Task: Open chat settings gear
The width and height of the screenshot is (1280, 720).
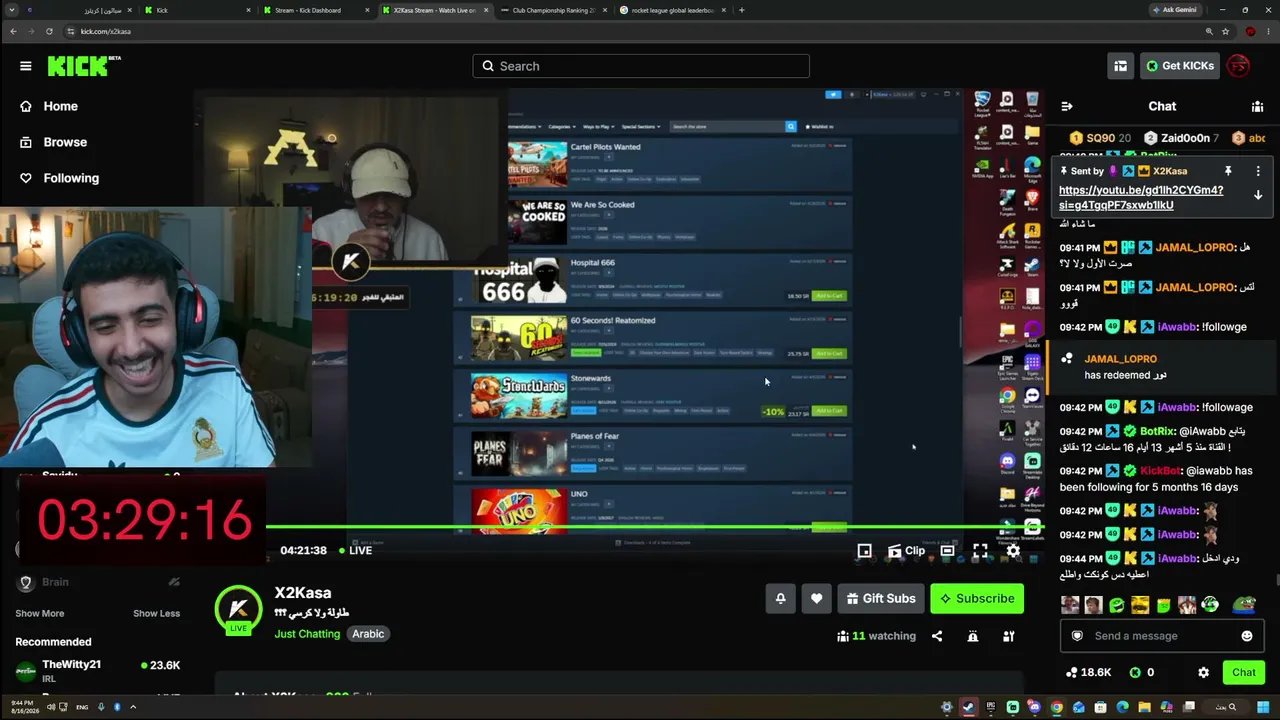Action: coord(1203,673)
